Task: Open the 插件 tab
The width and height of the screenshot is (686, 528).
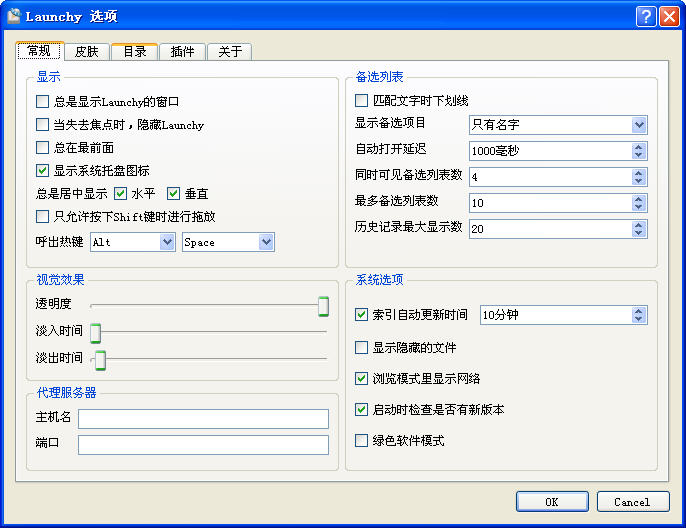Action: (x=182, y=52)
